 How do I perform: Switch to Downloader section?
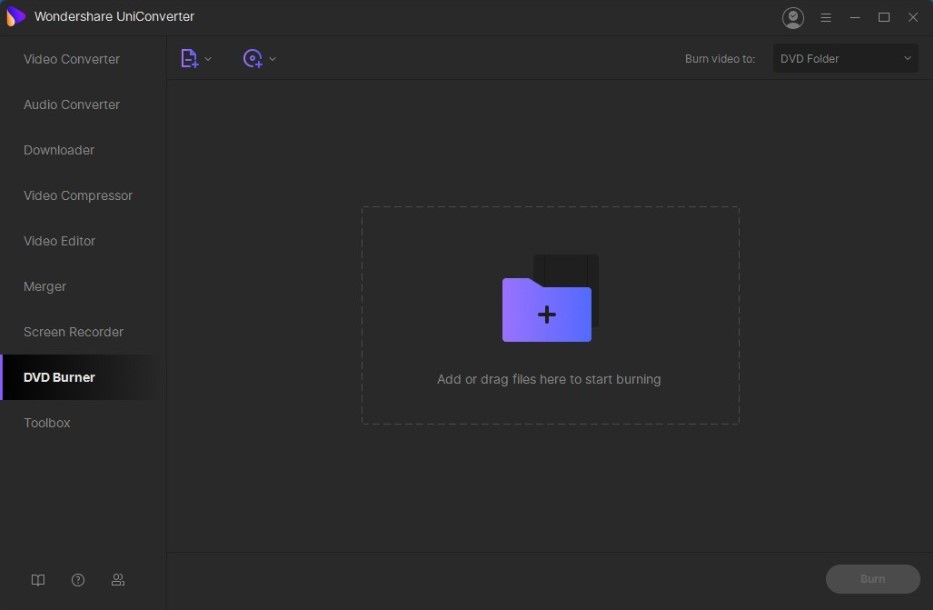(x=59, y=150)
